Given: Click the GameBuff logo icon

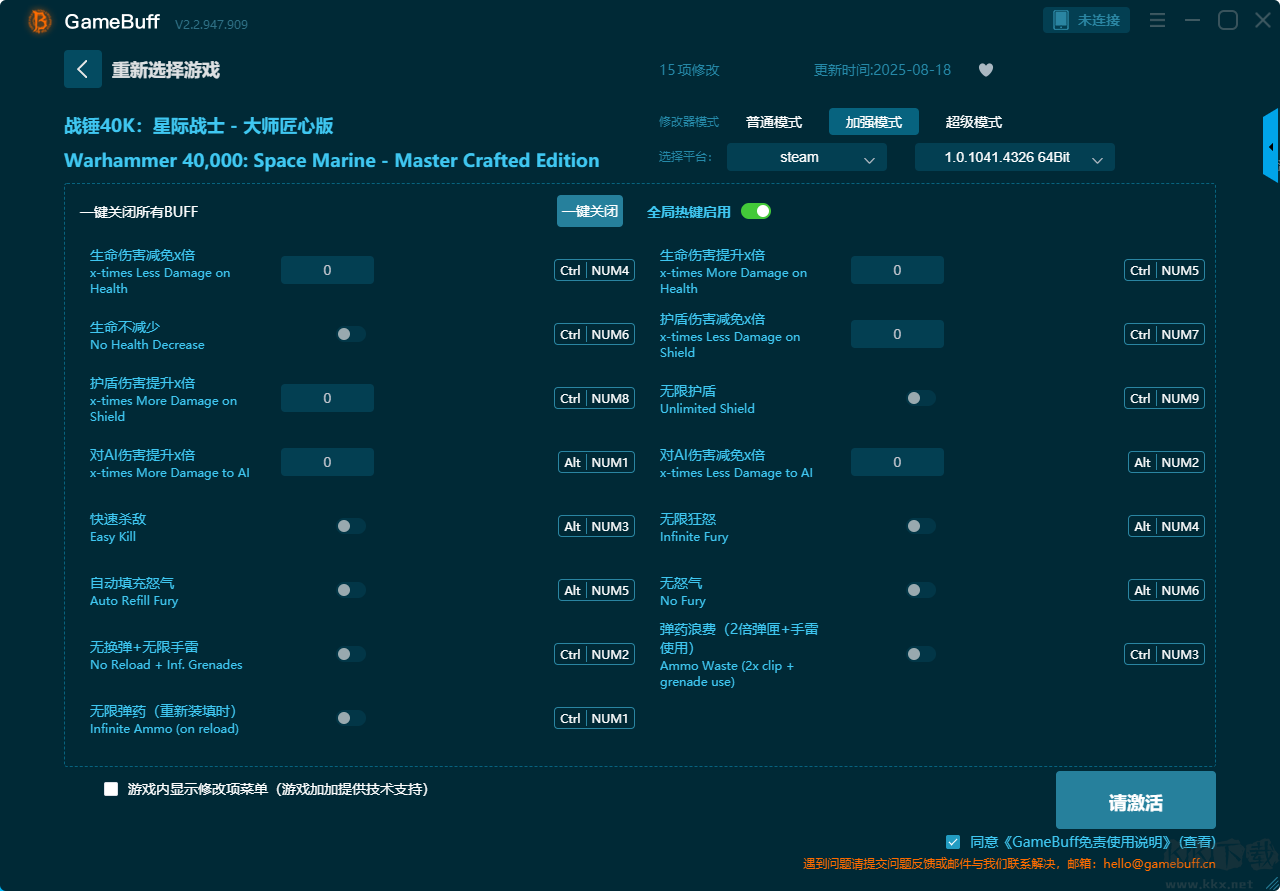Looking at the screenshot, I should (x=40, y=21).
